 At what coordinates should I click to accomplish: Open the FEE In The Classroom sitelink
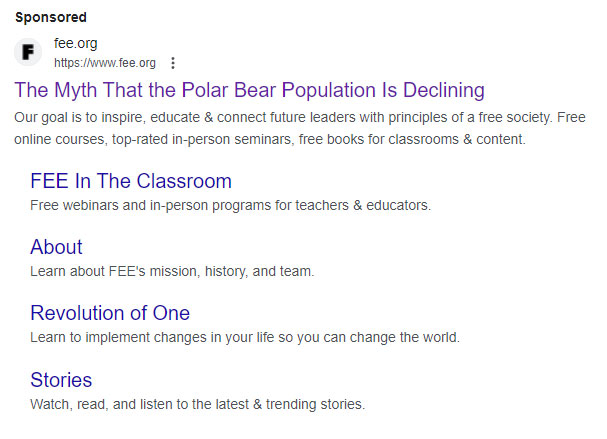pyautogui.click(x=131, y=181)
